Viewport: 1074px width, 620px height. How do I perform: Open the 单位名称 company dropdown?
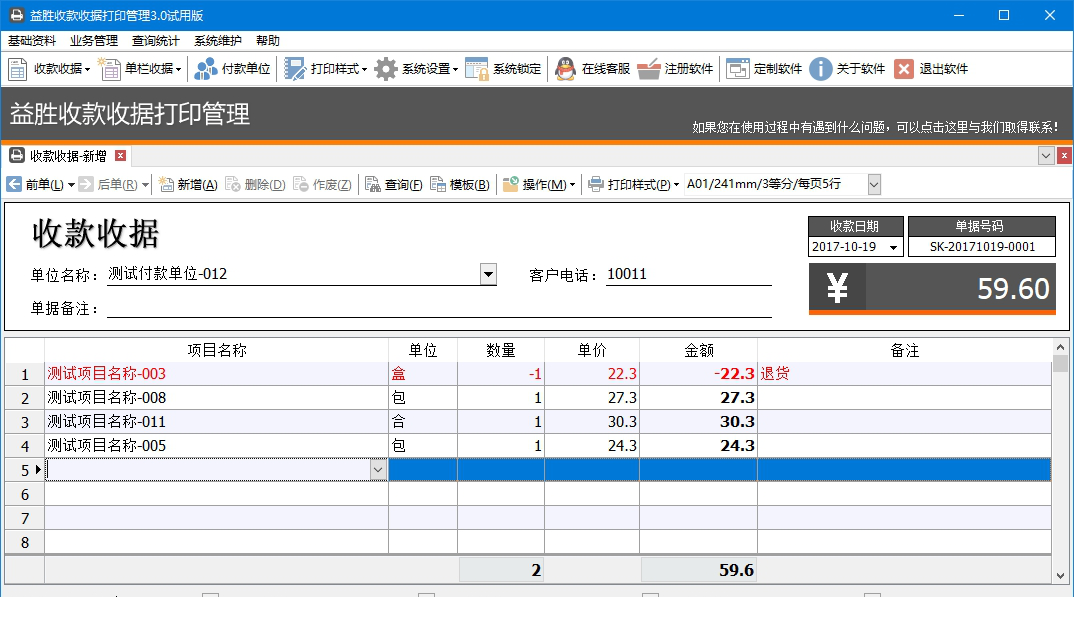coord(488,273)
